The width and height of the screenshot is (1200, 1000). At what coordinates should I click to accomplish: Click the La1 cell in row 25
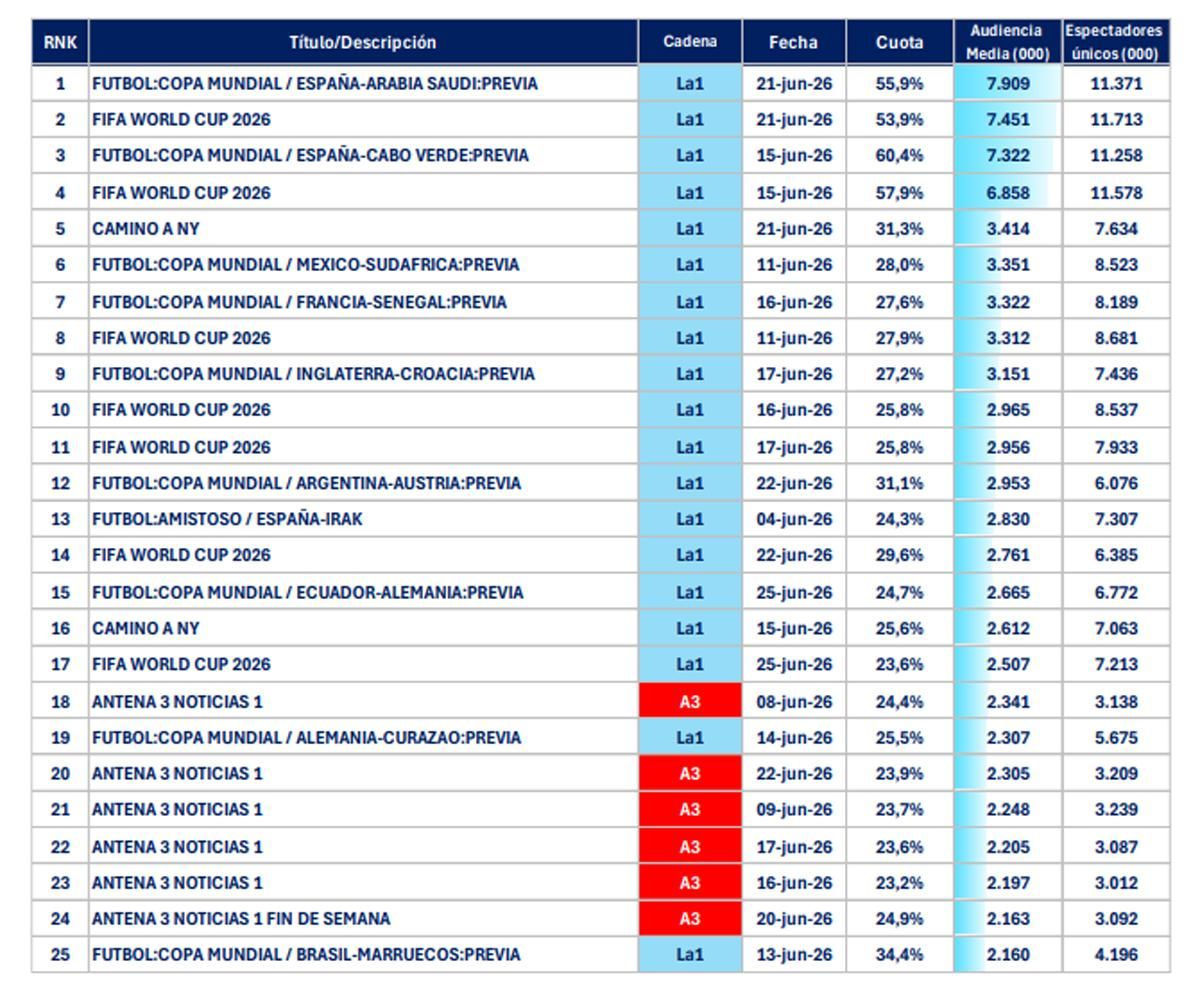click(x=690, y=955)
